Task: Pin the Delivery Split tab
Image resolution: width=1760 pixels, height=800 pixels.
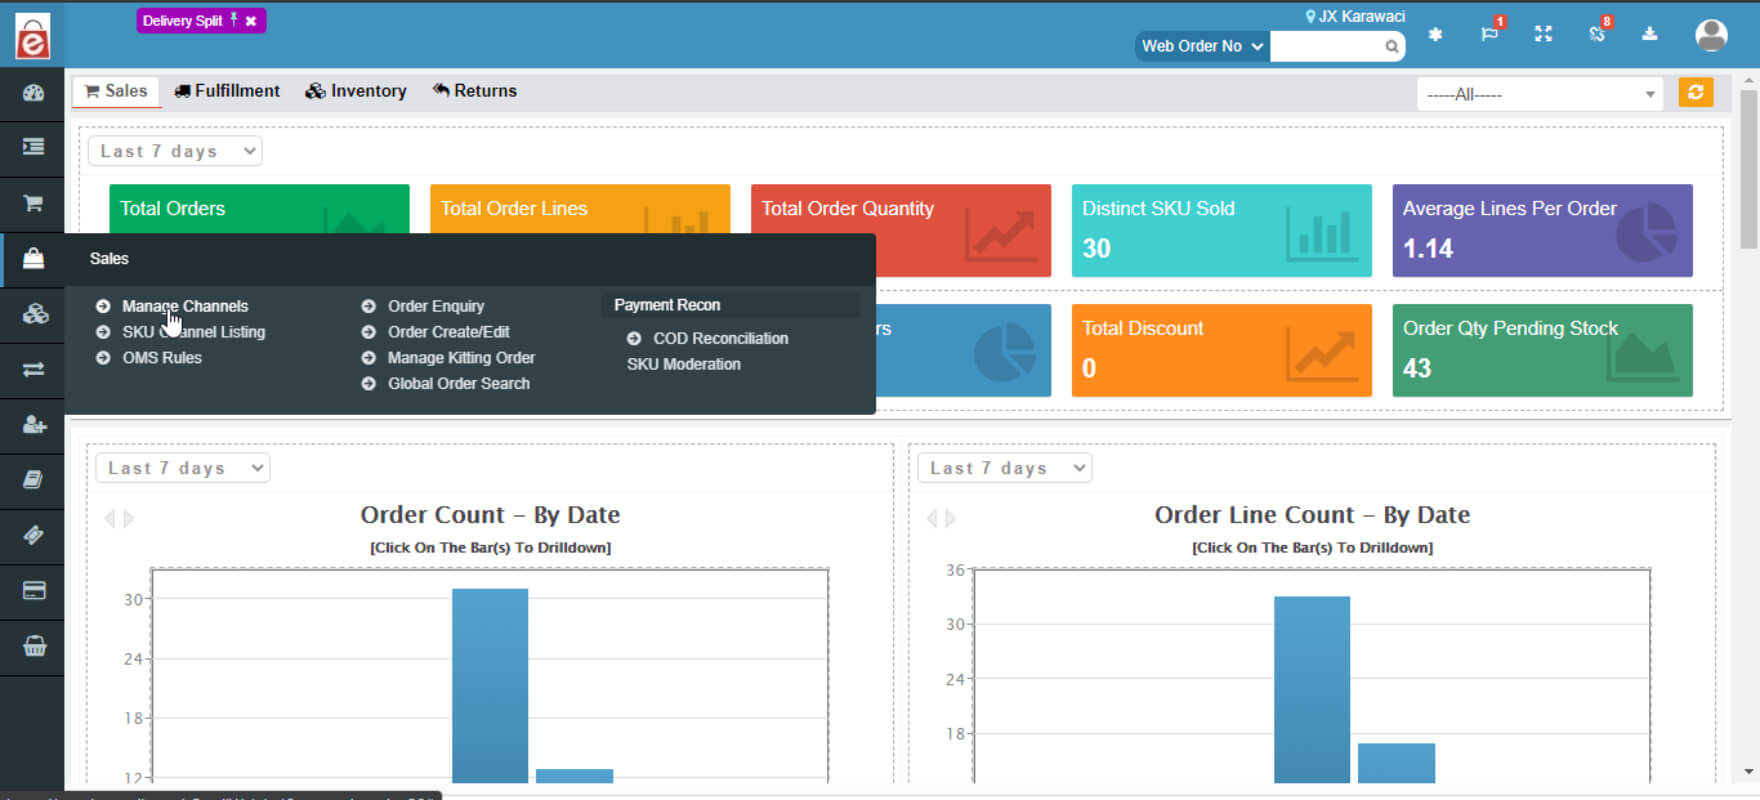Action: pyautogui.click(x=233, y=20)
